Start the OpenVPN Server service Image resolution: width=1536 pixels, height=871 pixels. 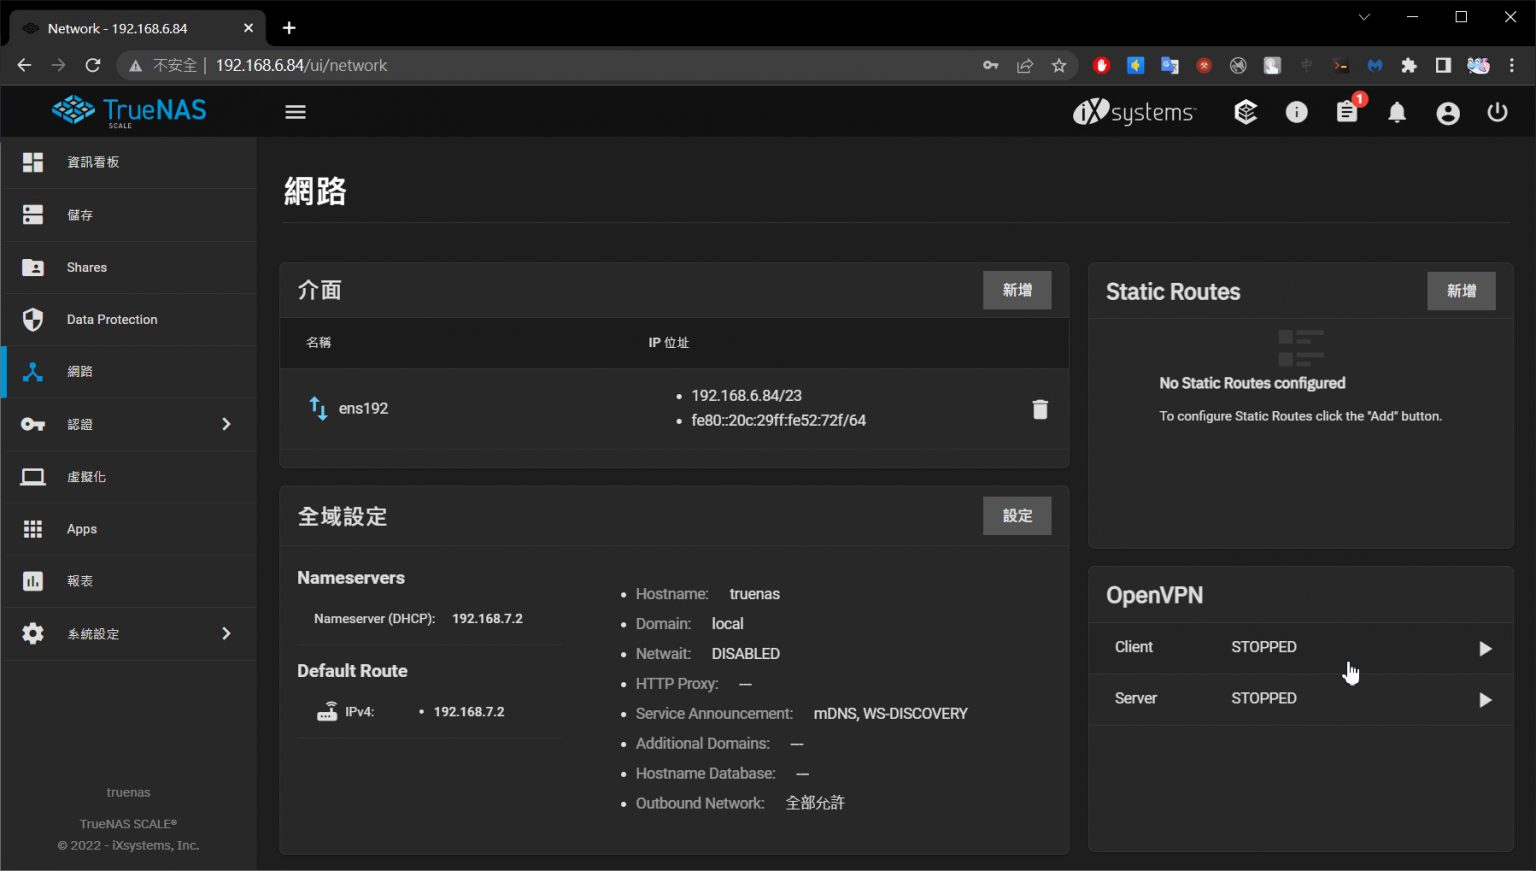pyautogui.click(x=1485, y=699)
